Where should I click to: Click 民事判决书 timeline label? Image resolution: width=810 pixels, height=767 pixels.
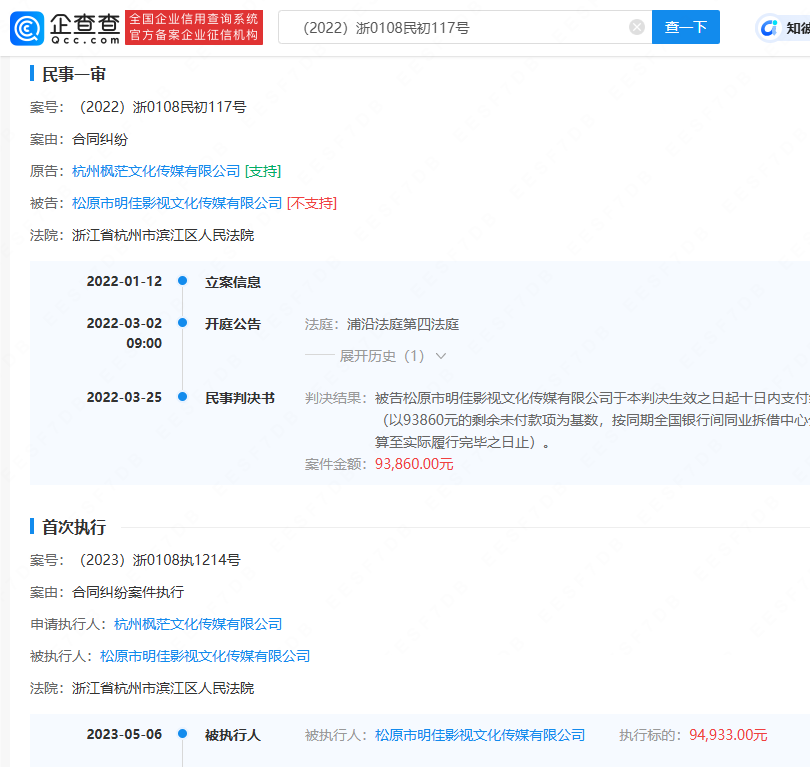point(240,398)
